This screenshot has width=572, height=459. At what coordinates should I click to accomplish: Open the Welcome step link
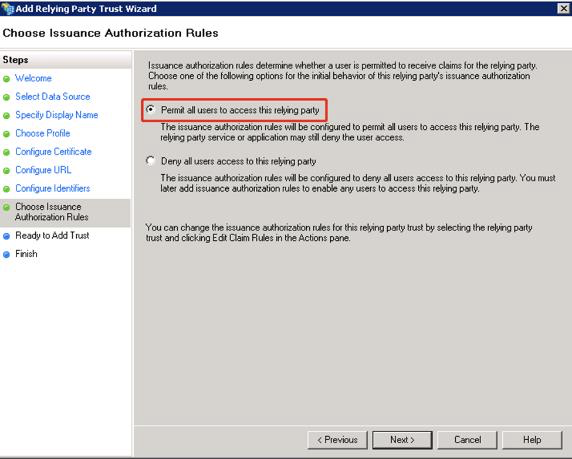[33, 78]
